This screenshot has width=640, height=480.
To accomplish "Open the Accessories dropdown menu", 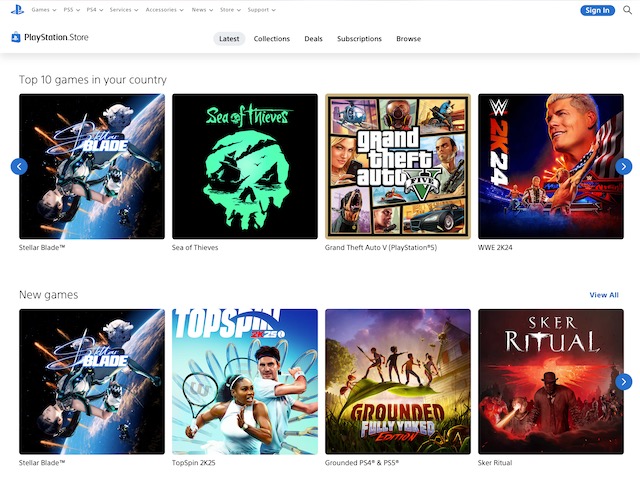I will point(163,10).
